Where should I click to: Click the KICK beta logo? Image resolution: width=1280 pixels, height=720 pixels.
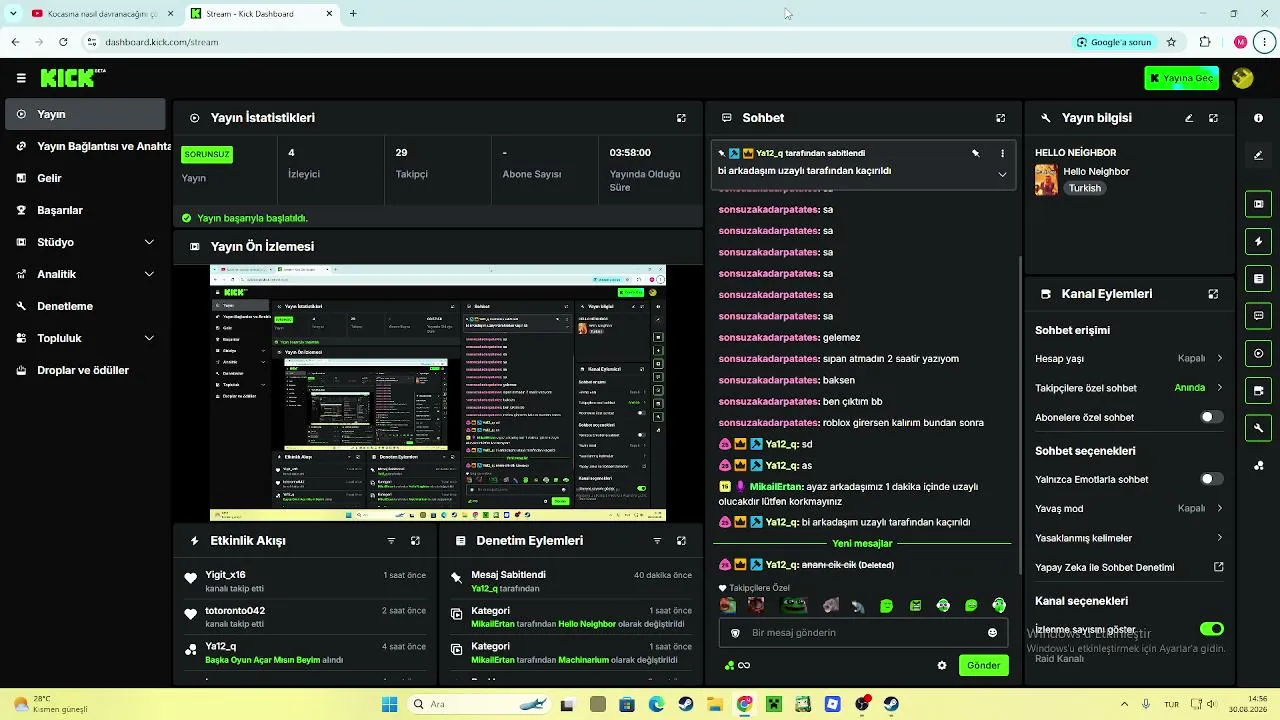tap(73, 78)
